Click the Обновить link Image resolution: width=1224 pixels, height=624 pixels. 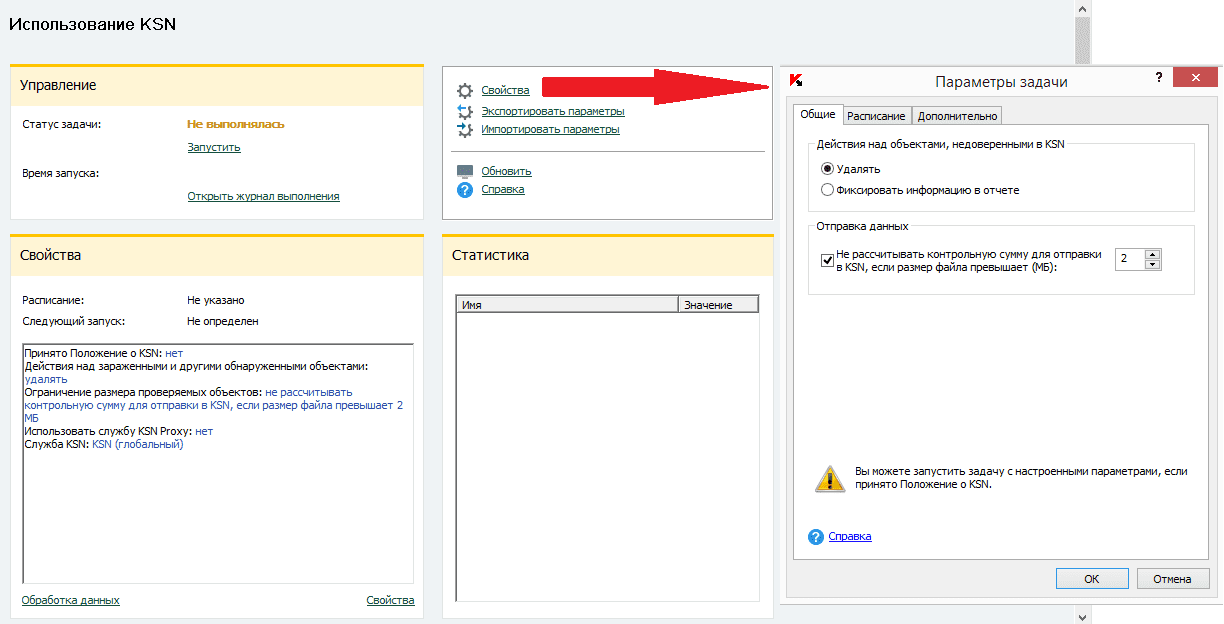pyautogui.click(x=506, y=171)
